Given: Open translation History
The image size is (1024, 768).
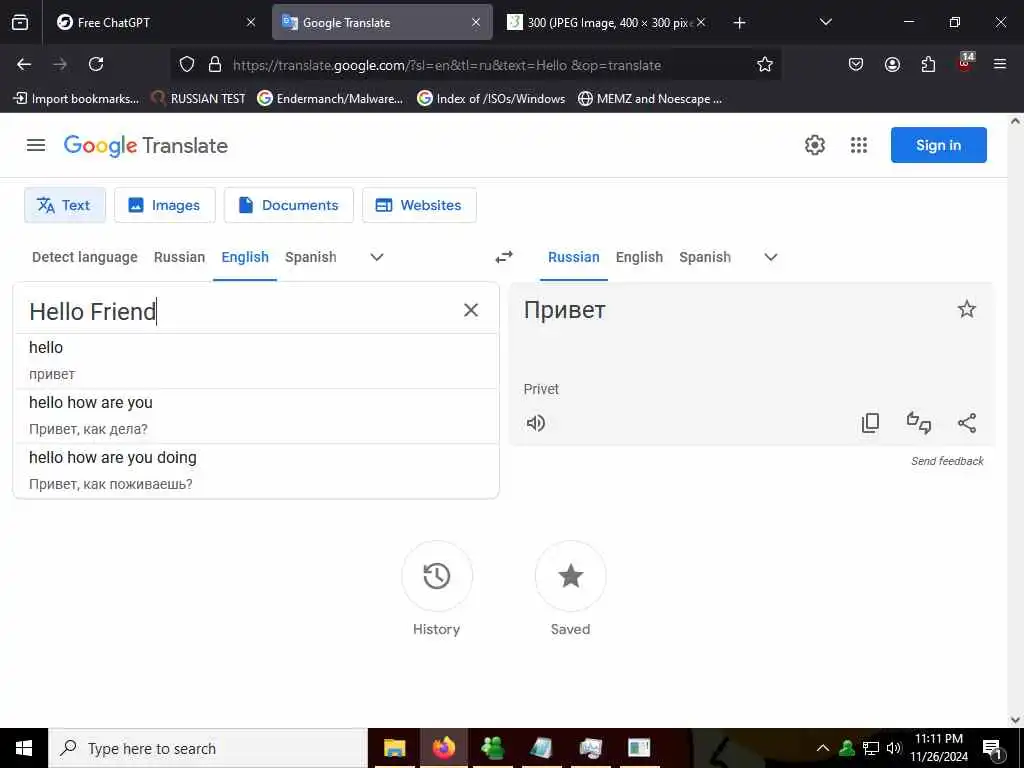Looking at the screenshot, I should [x=437, y=576].
